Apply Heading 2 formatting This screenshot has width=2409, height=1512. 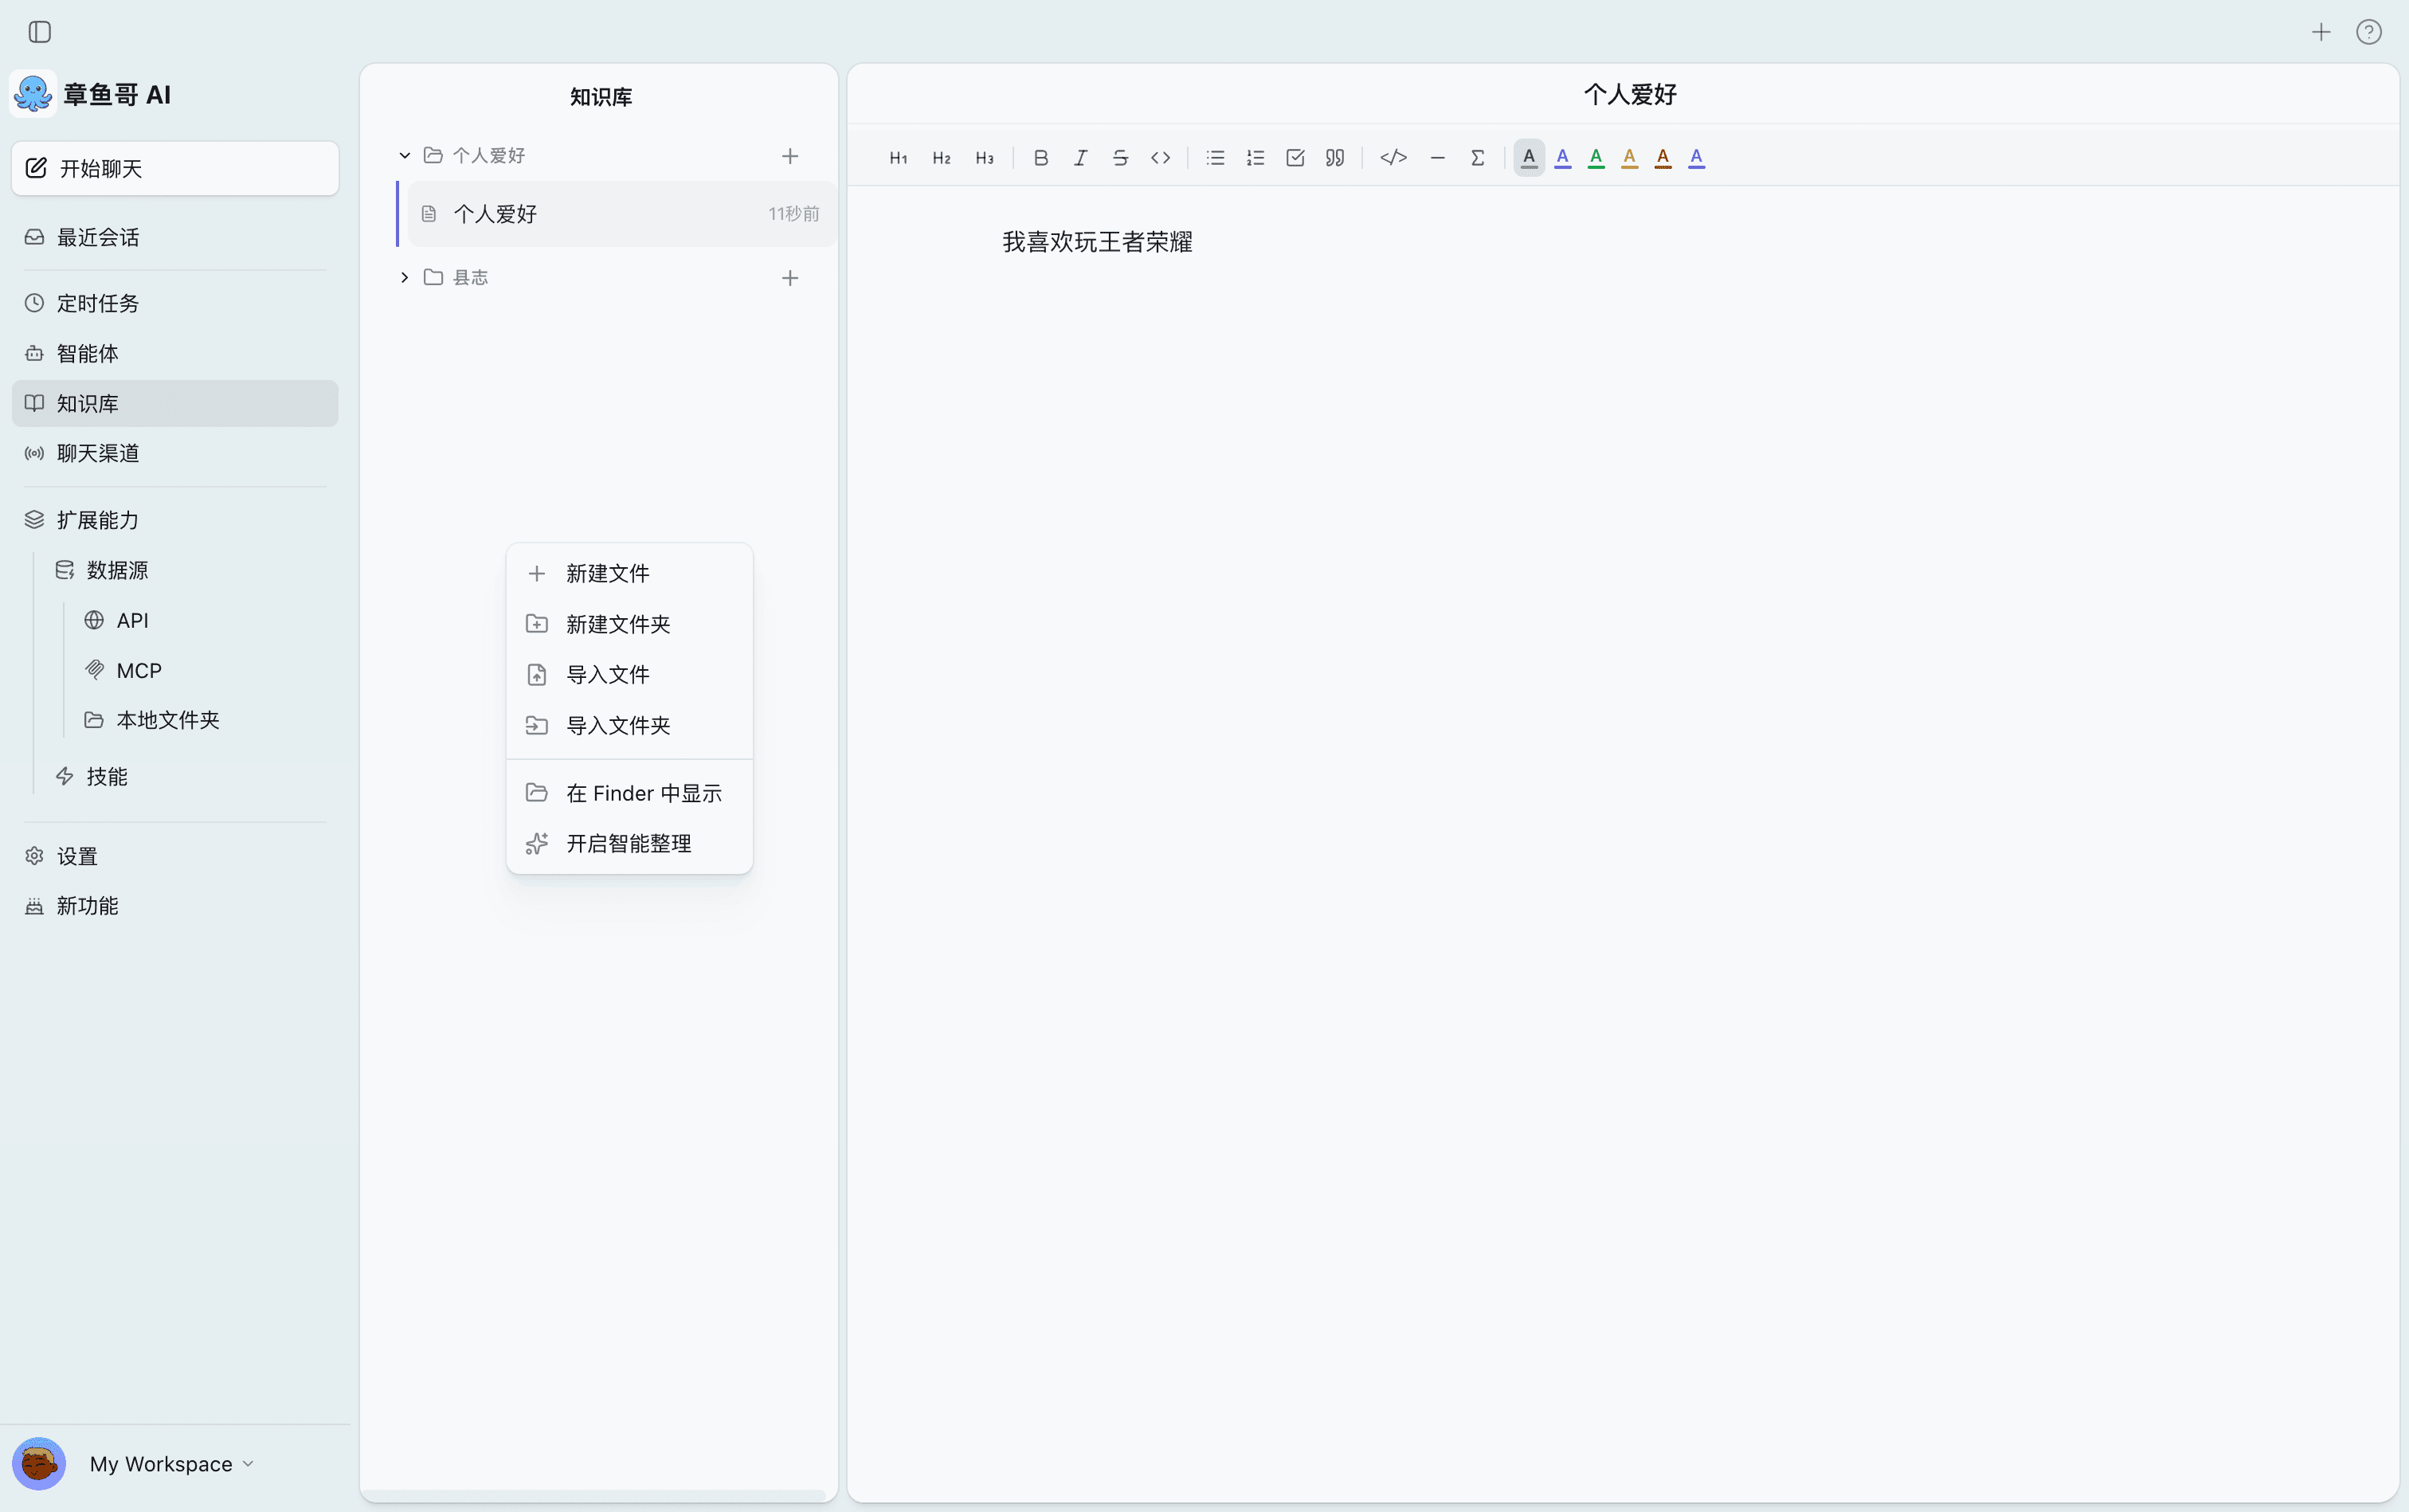941,157
